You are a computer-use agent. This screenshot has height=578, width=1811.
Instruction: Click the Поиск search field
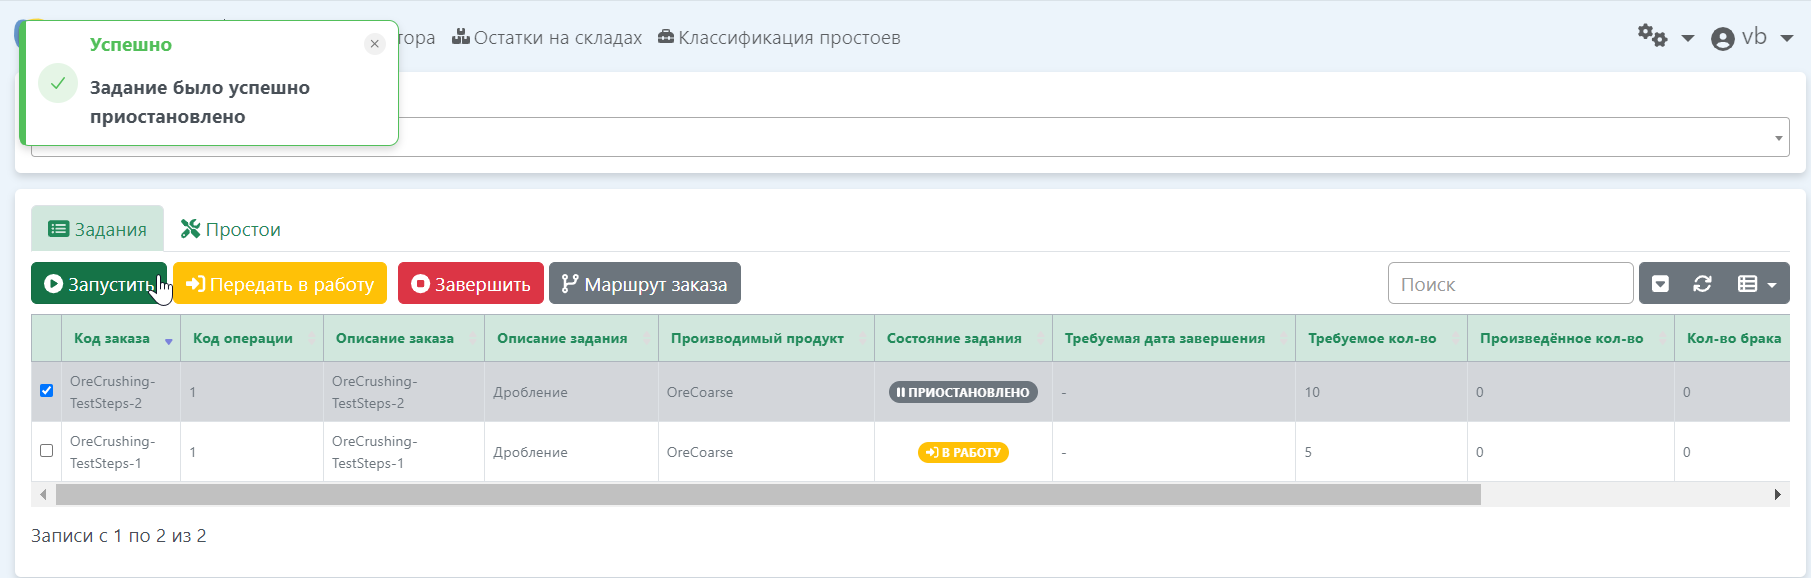(x=1510, y=284)
